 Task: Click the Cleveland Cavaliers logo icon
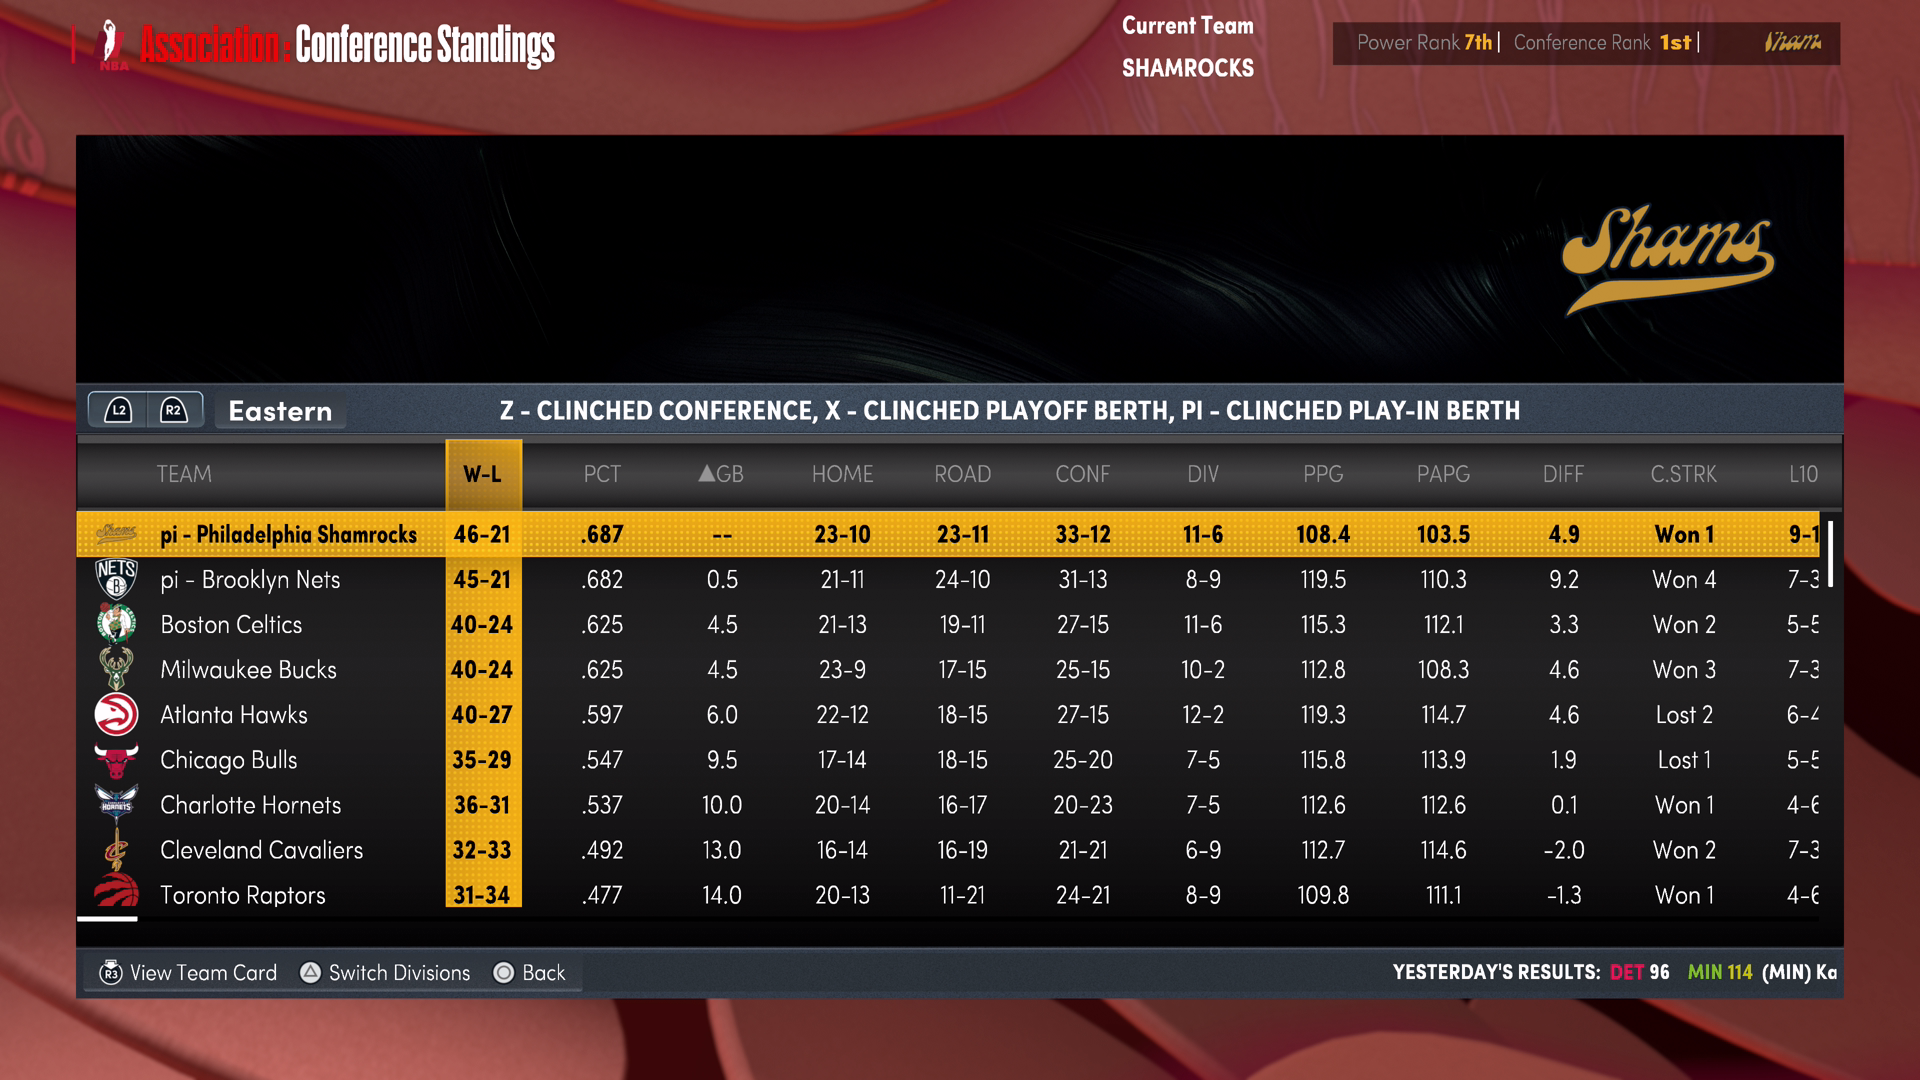coord(116,850)
